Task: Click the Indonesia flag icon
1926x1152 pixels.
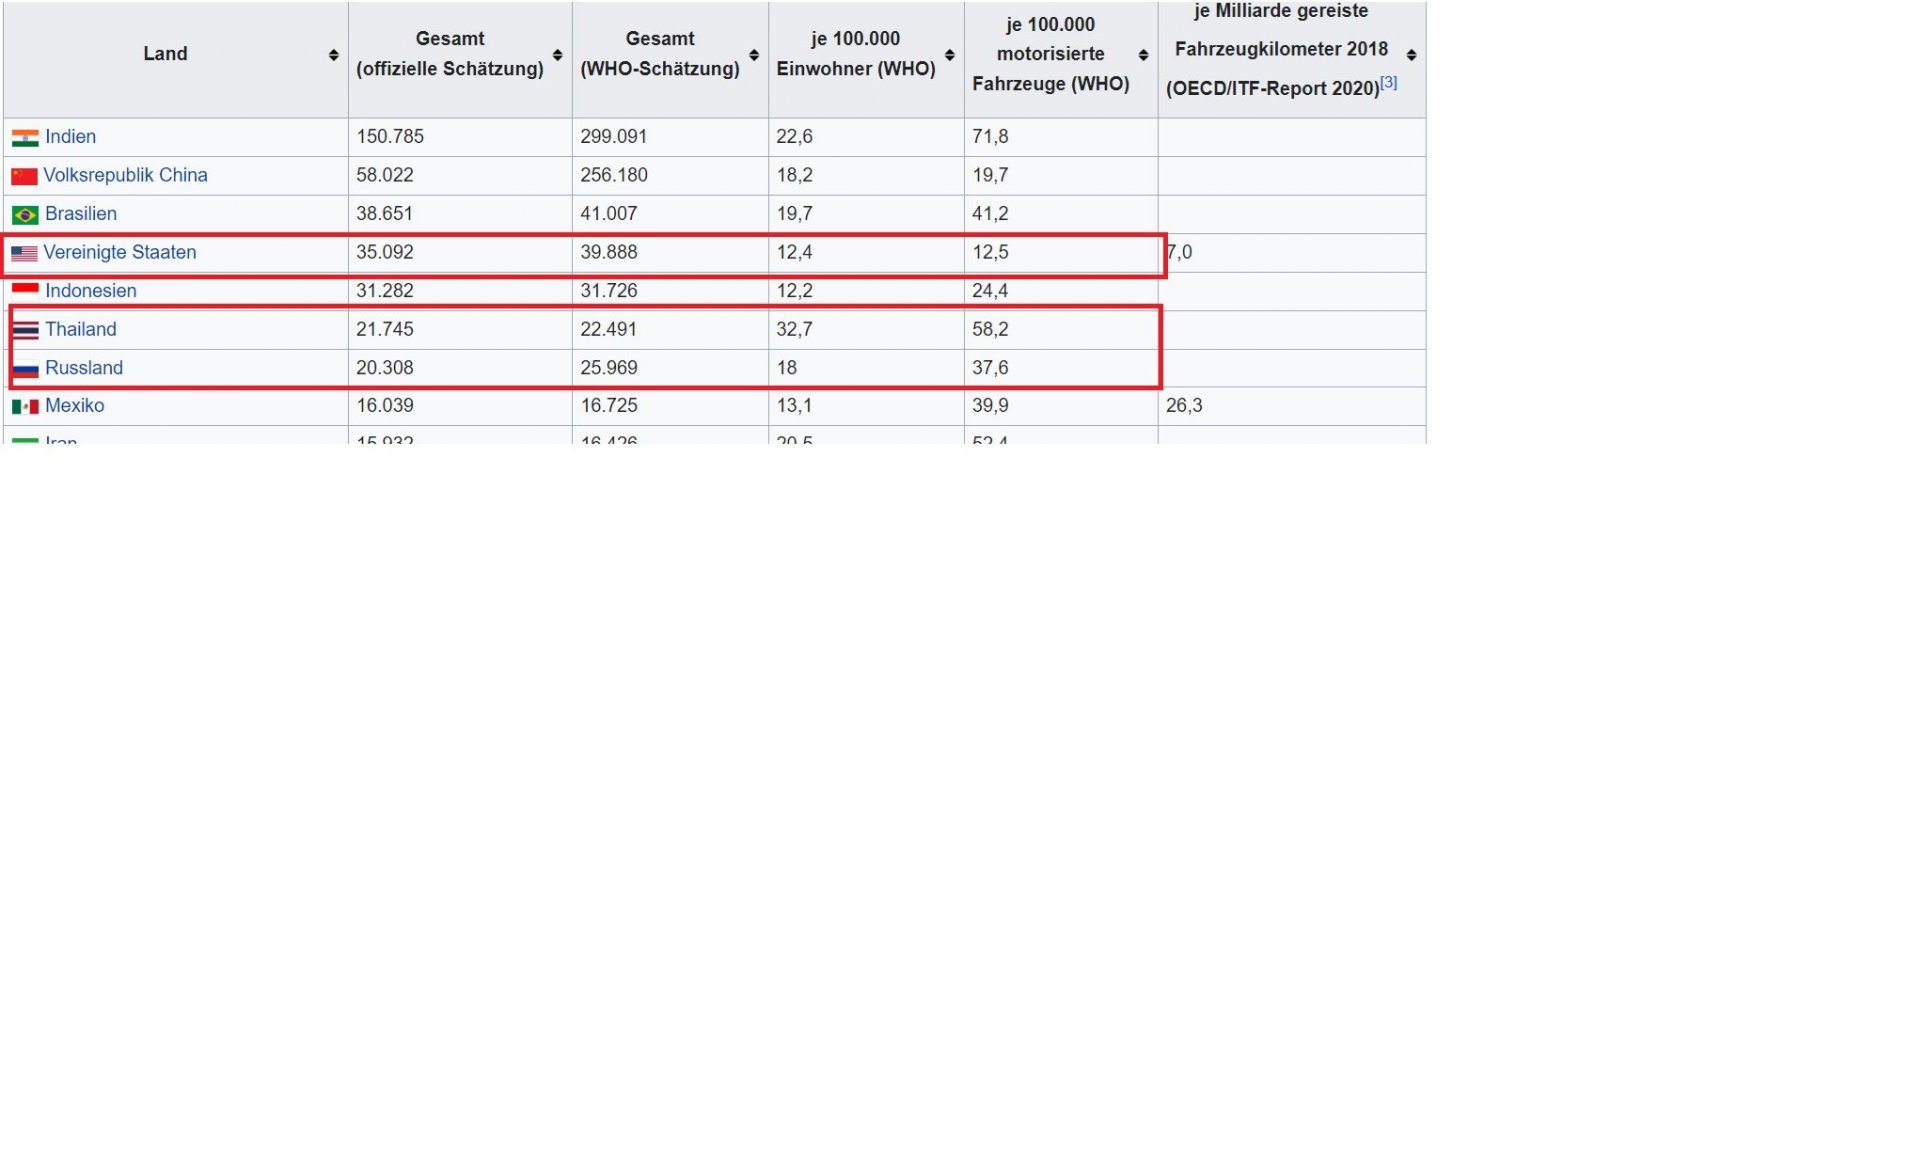Action: (25, 290)
